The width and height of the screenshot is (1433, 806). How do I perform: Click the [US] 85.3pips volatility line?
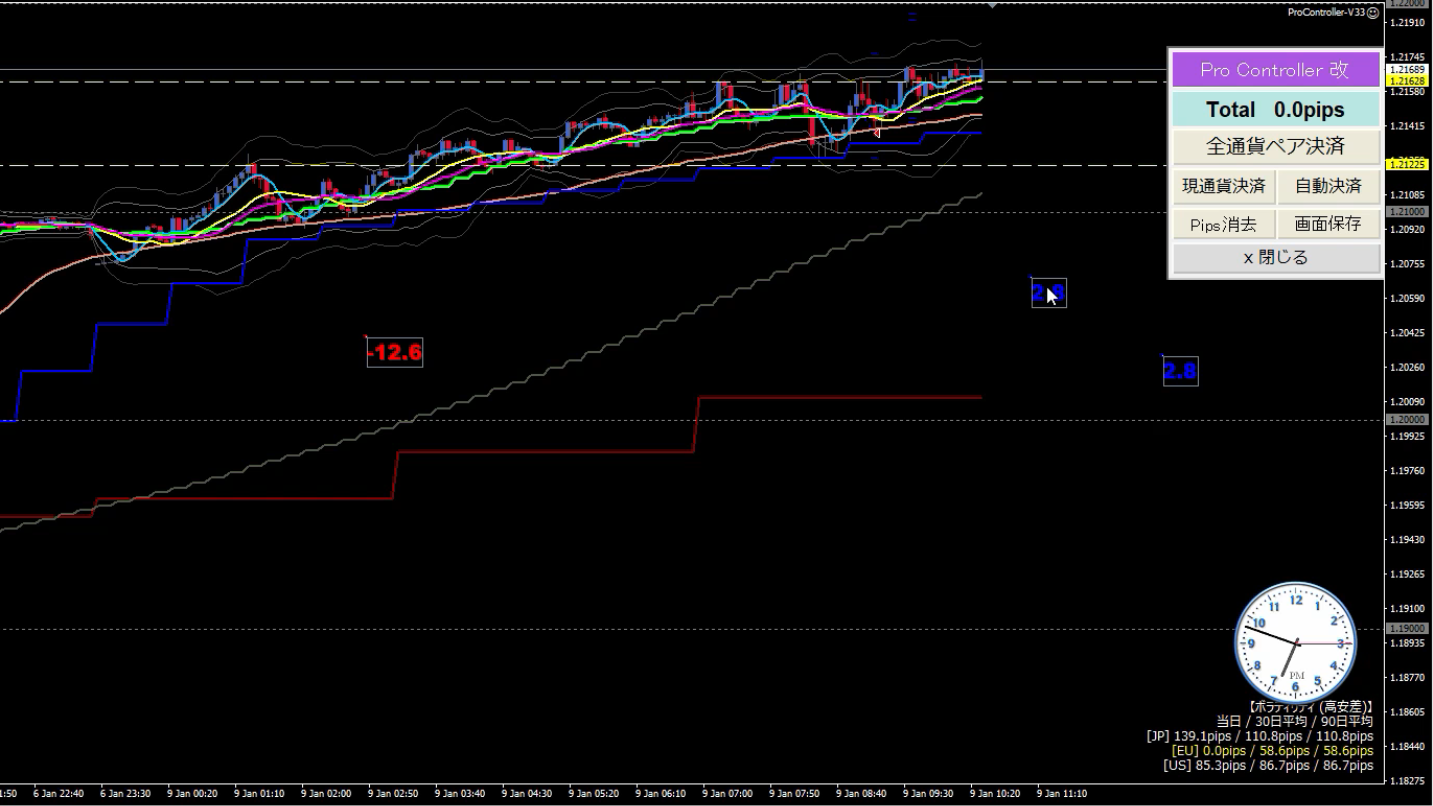[1268, 765]
